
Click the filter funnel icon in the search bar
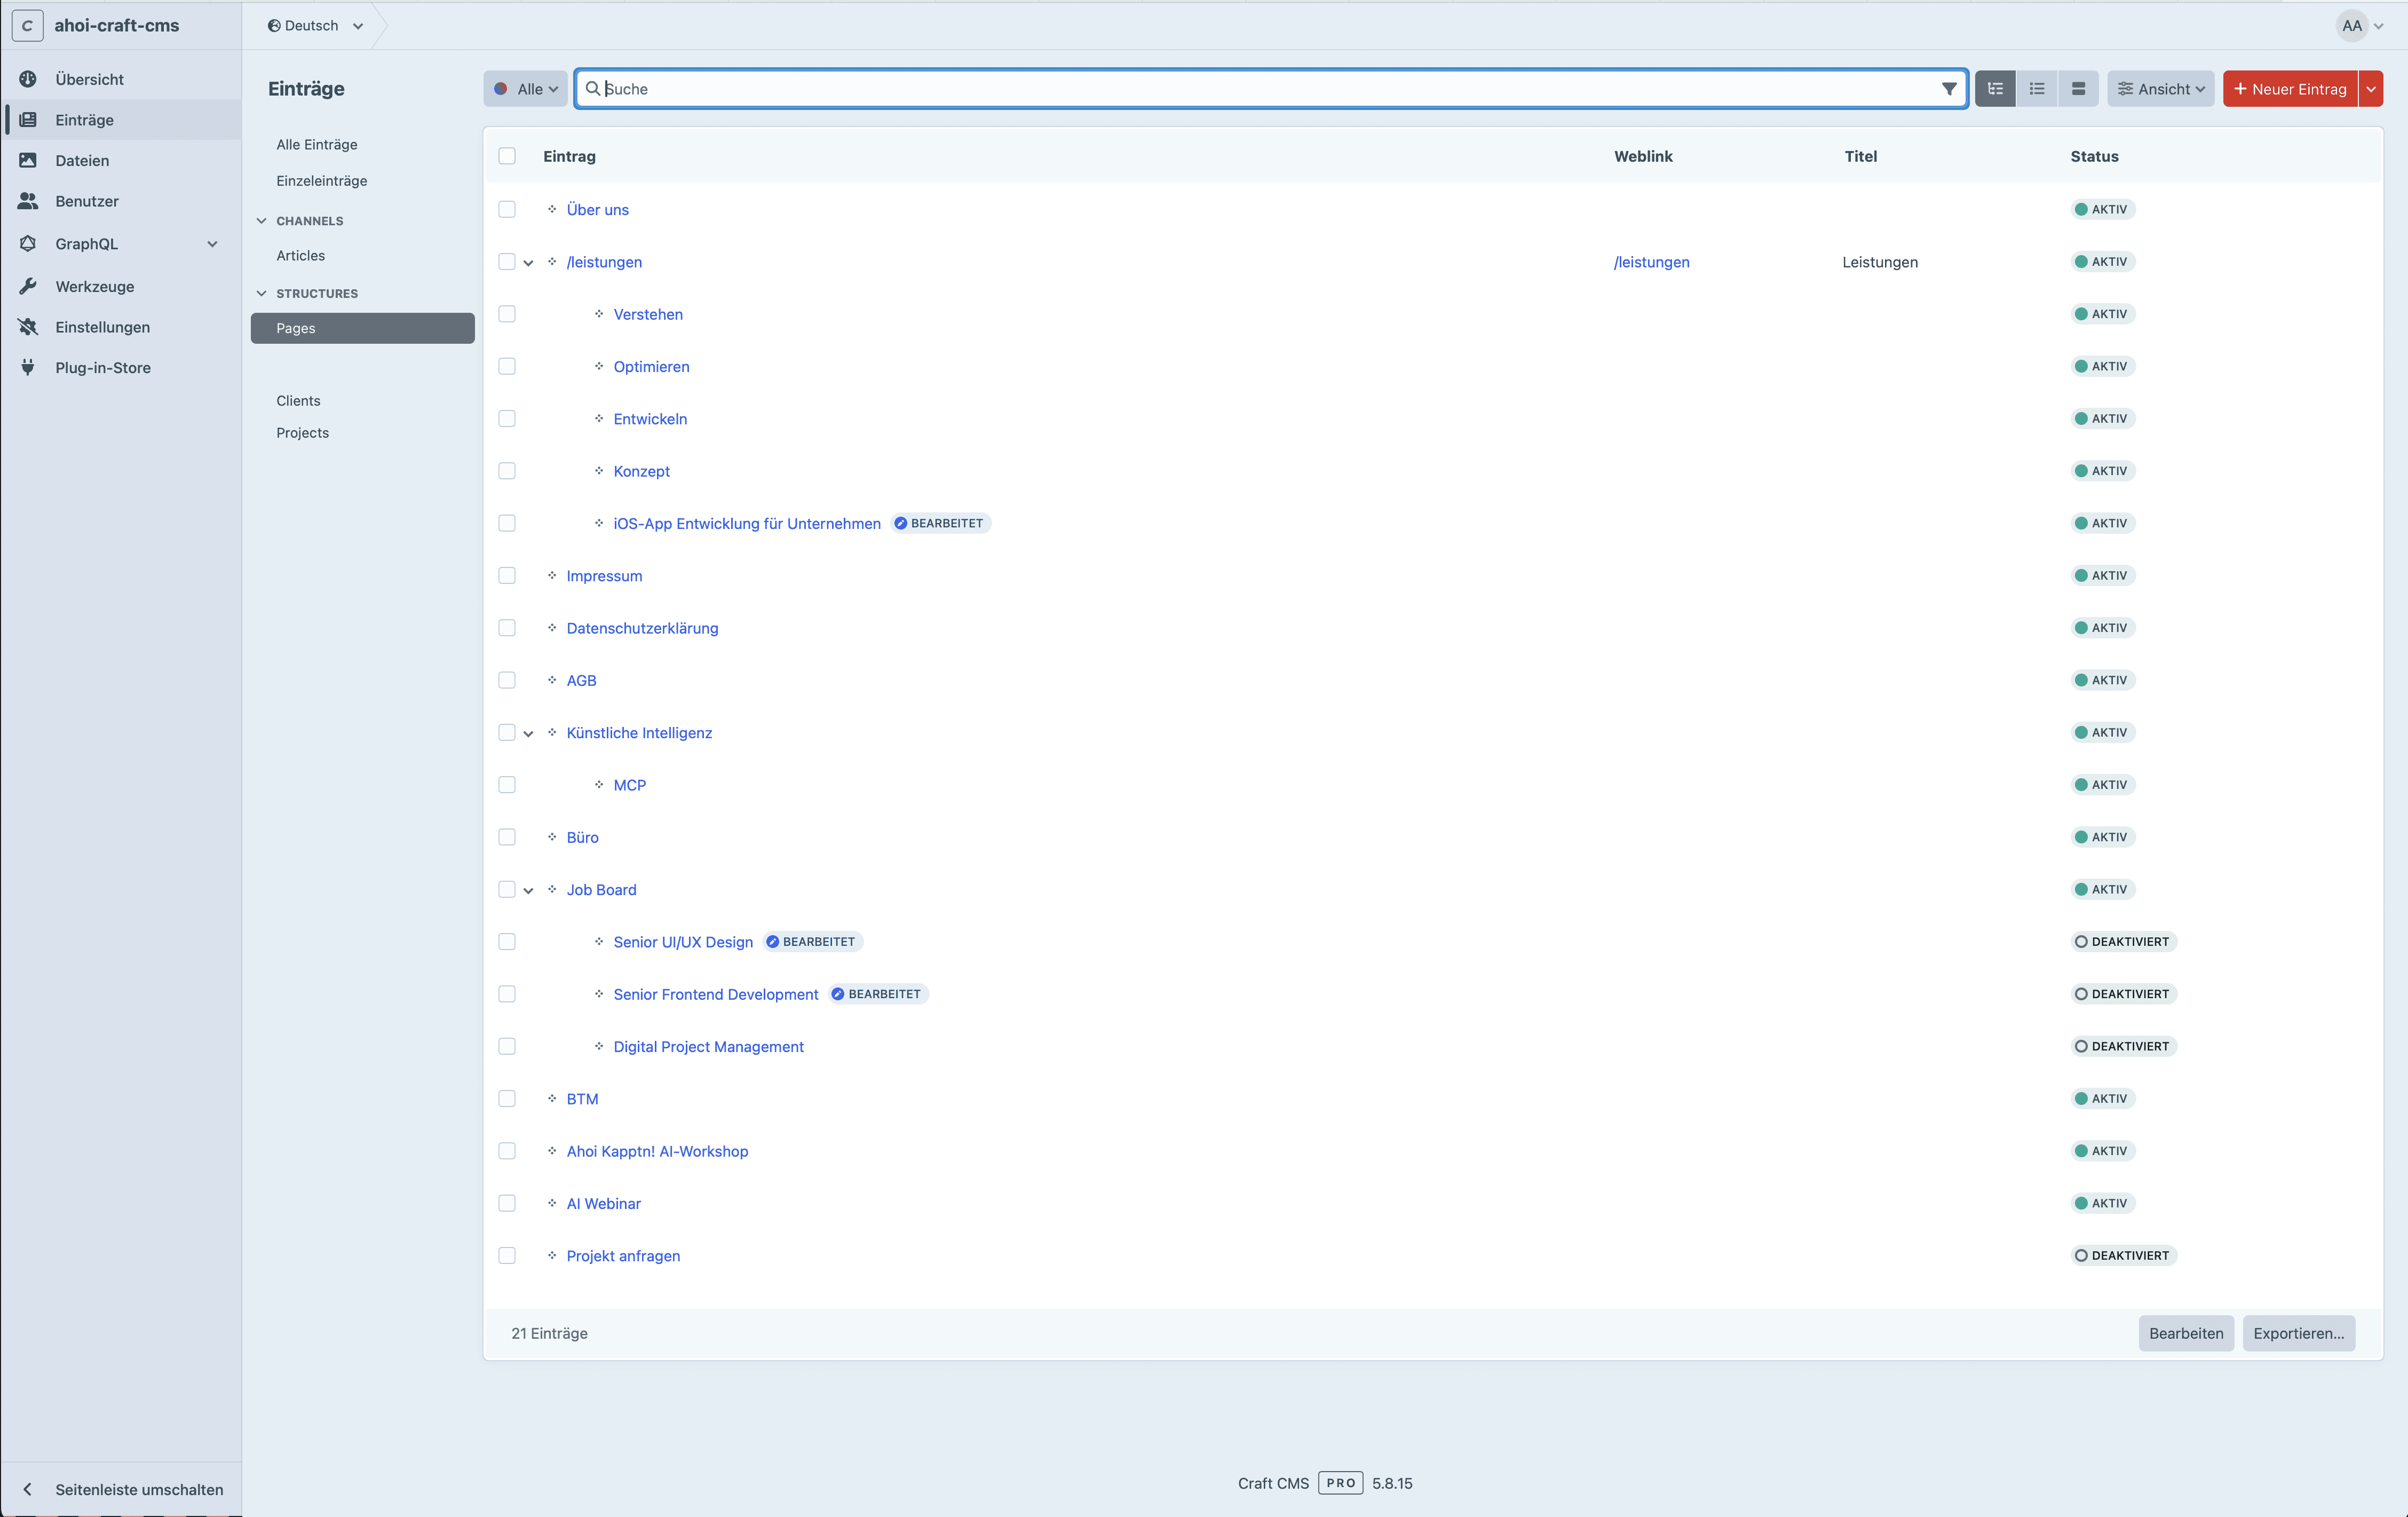click(1948, 89)
